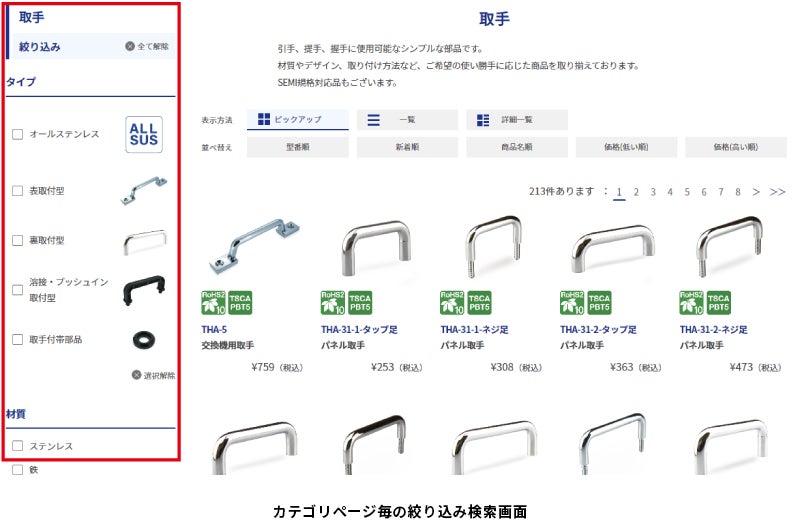Image resolution: width=800 pixels, height=530 pixels.
Task: Check the オールステンレス checkbox
Action: 18,134
